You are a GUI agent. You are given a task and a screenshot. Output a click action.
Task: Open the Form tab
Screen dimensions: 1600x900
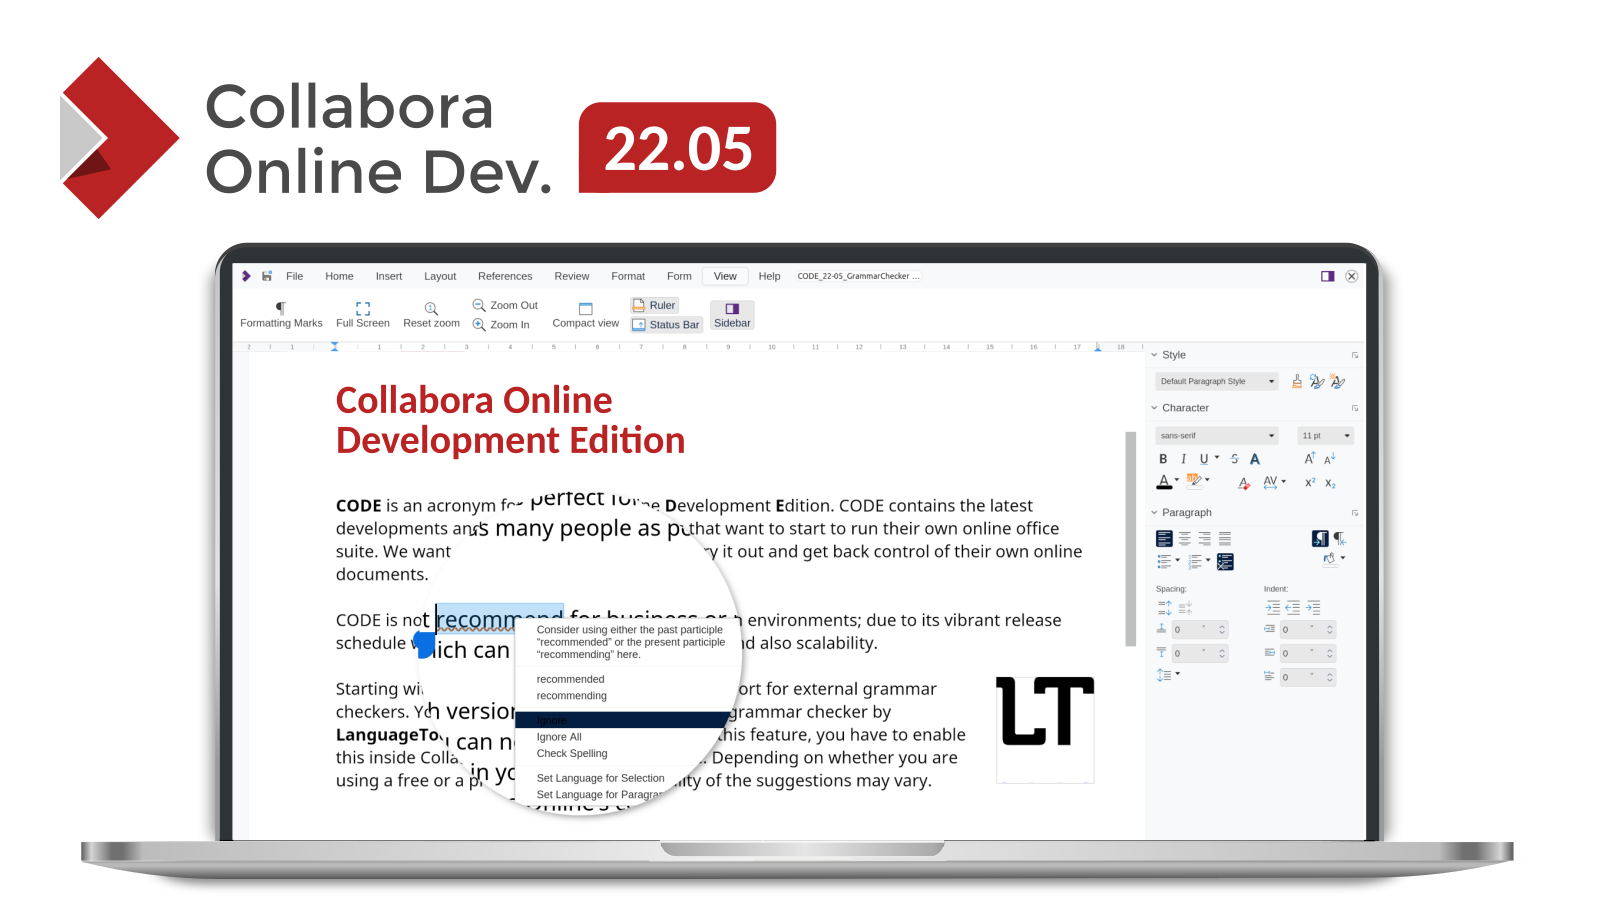[x=679, y=276]
